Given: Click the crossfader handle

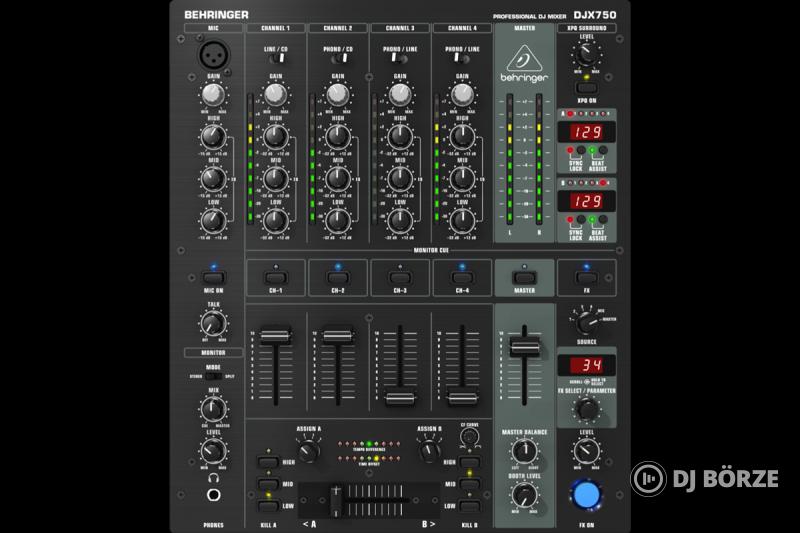Looking at the screenshot, I should coord(335,501).
